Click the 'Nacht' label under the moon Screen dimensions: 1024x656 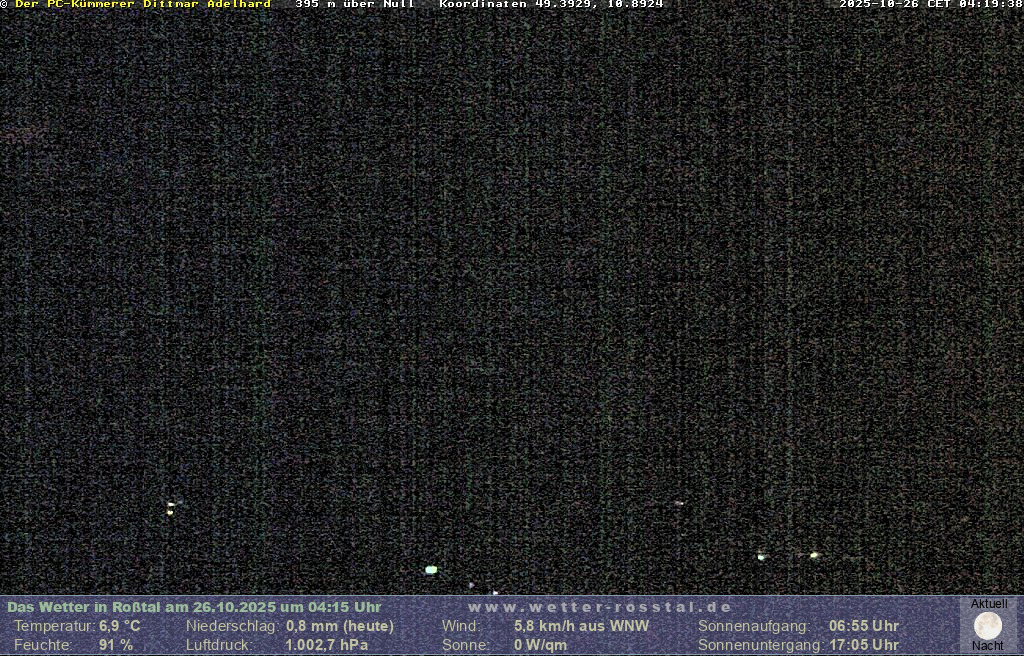coord(988,646)
